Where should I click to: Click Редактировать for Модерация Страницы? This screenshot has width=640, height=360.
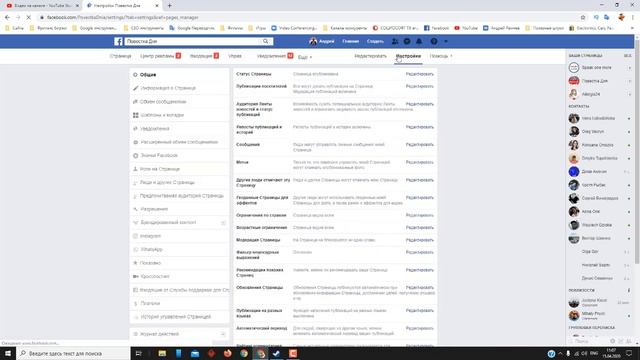click(x=420, y=240)
